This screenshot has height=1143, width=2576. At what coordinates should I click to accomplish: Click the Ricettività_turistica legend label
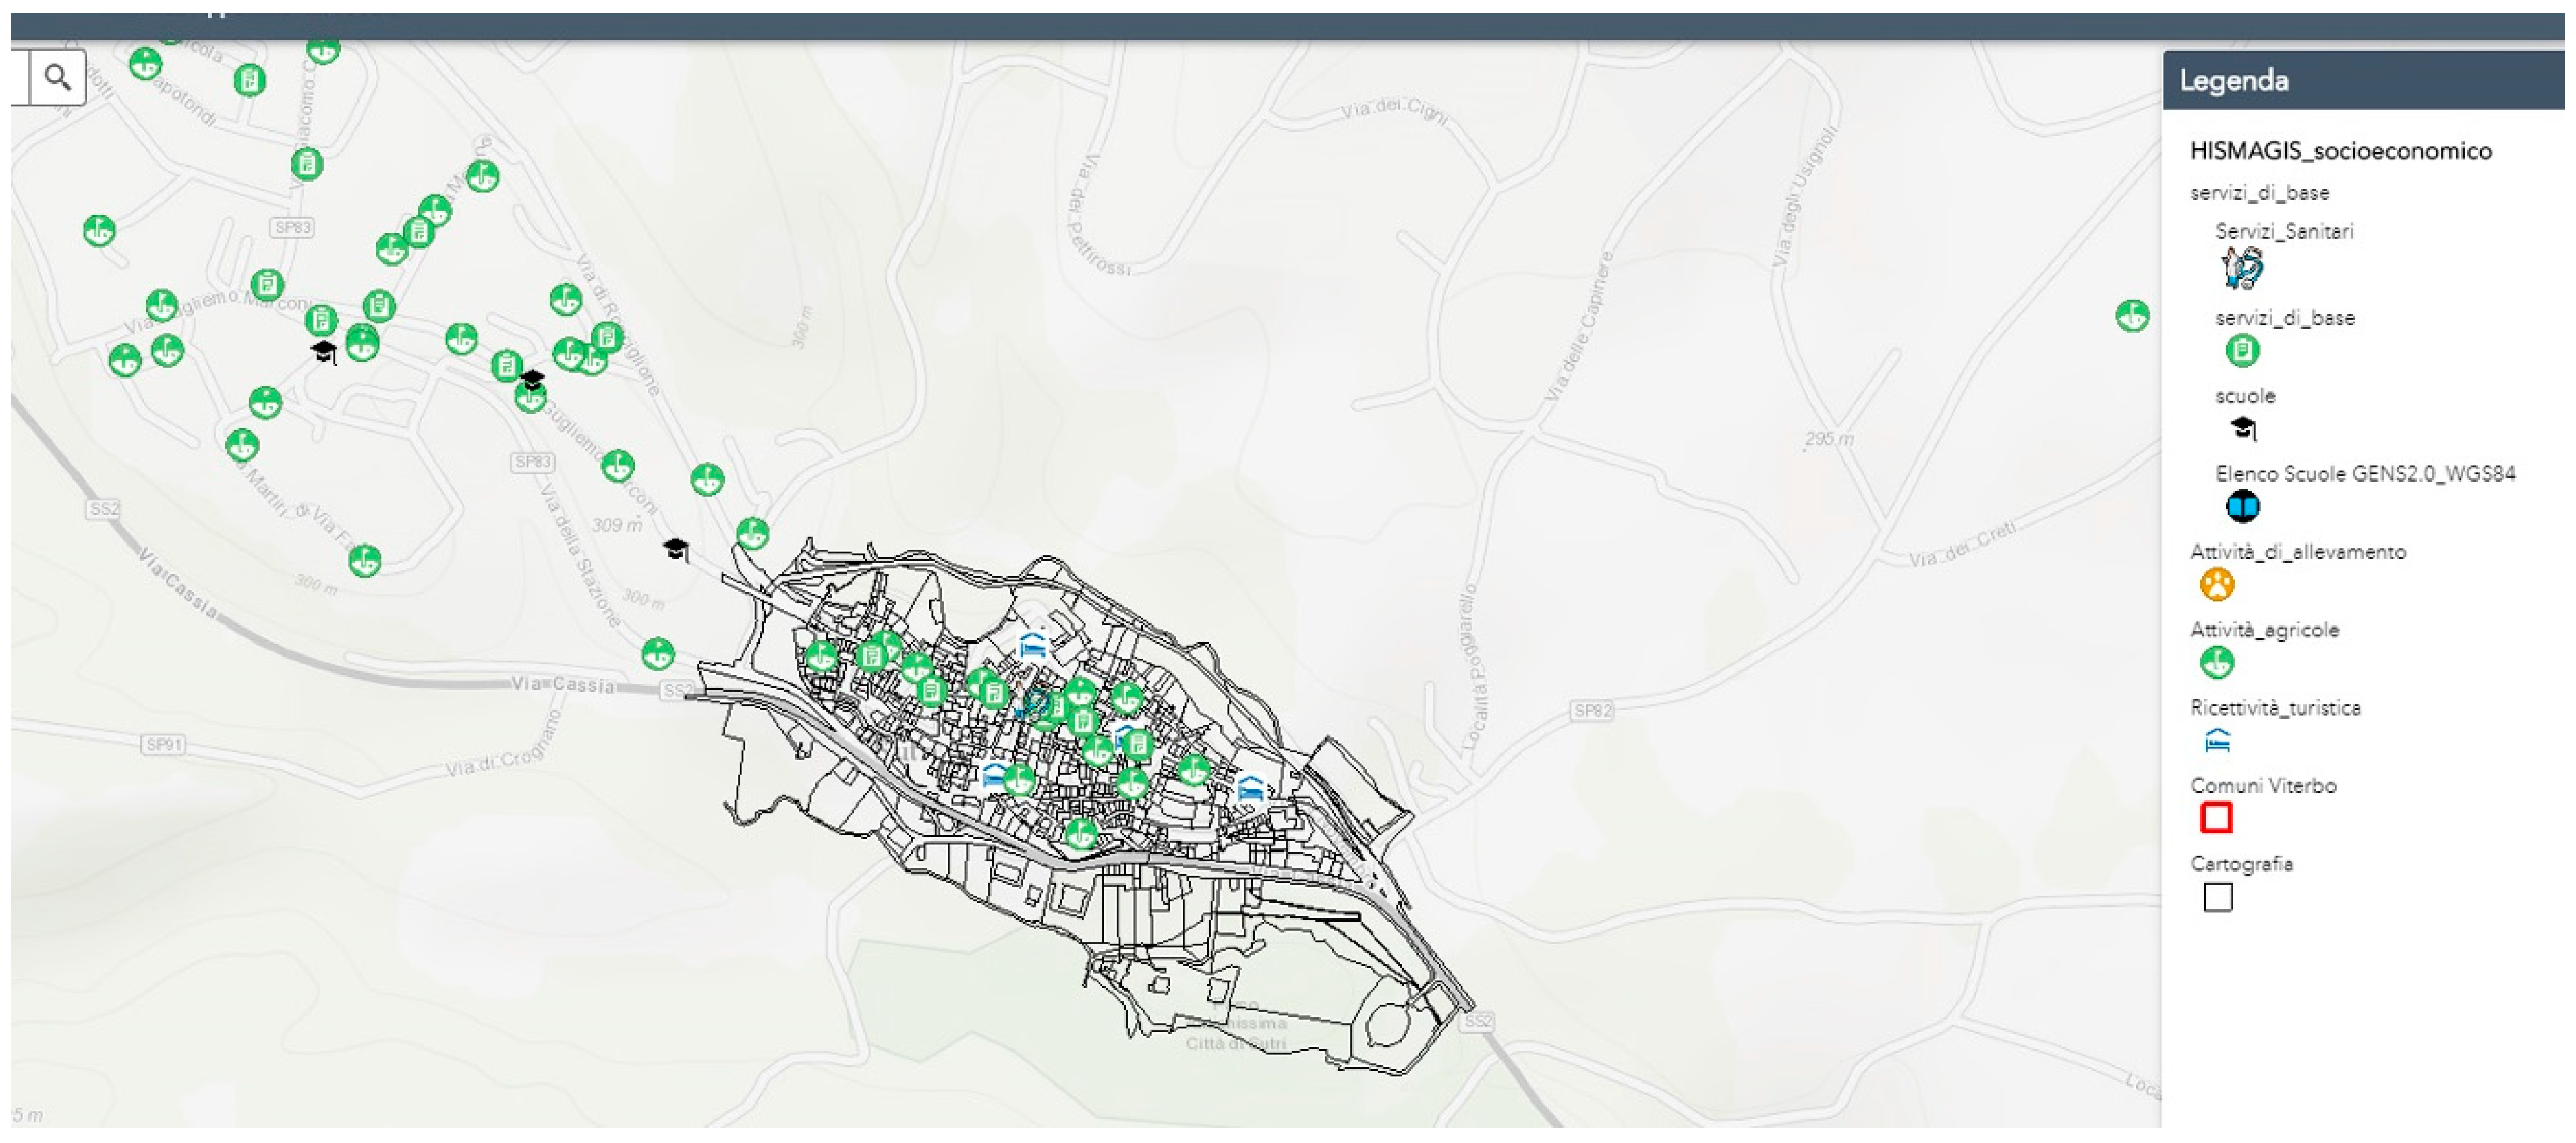[2275, 707]
